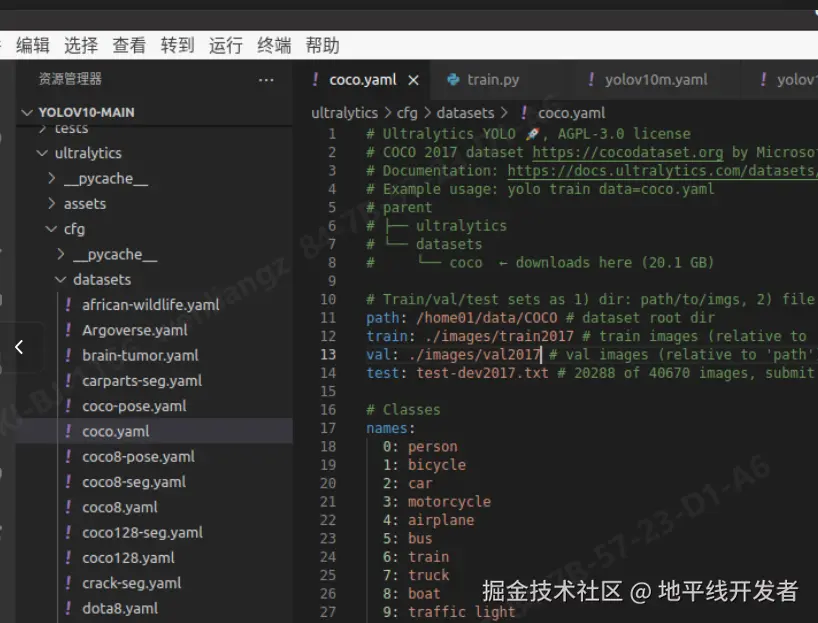Collapse the datasets folder
818x623 pixels.
[x=61, y=280]
